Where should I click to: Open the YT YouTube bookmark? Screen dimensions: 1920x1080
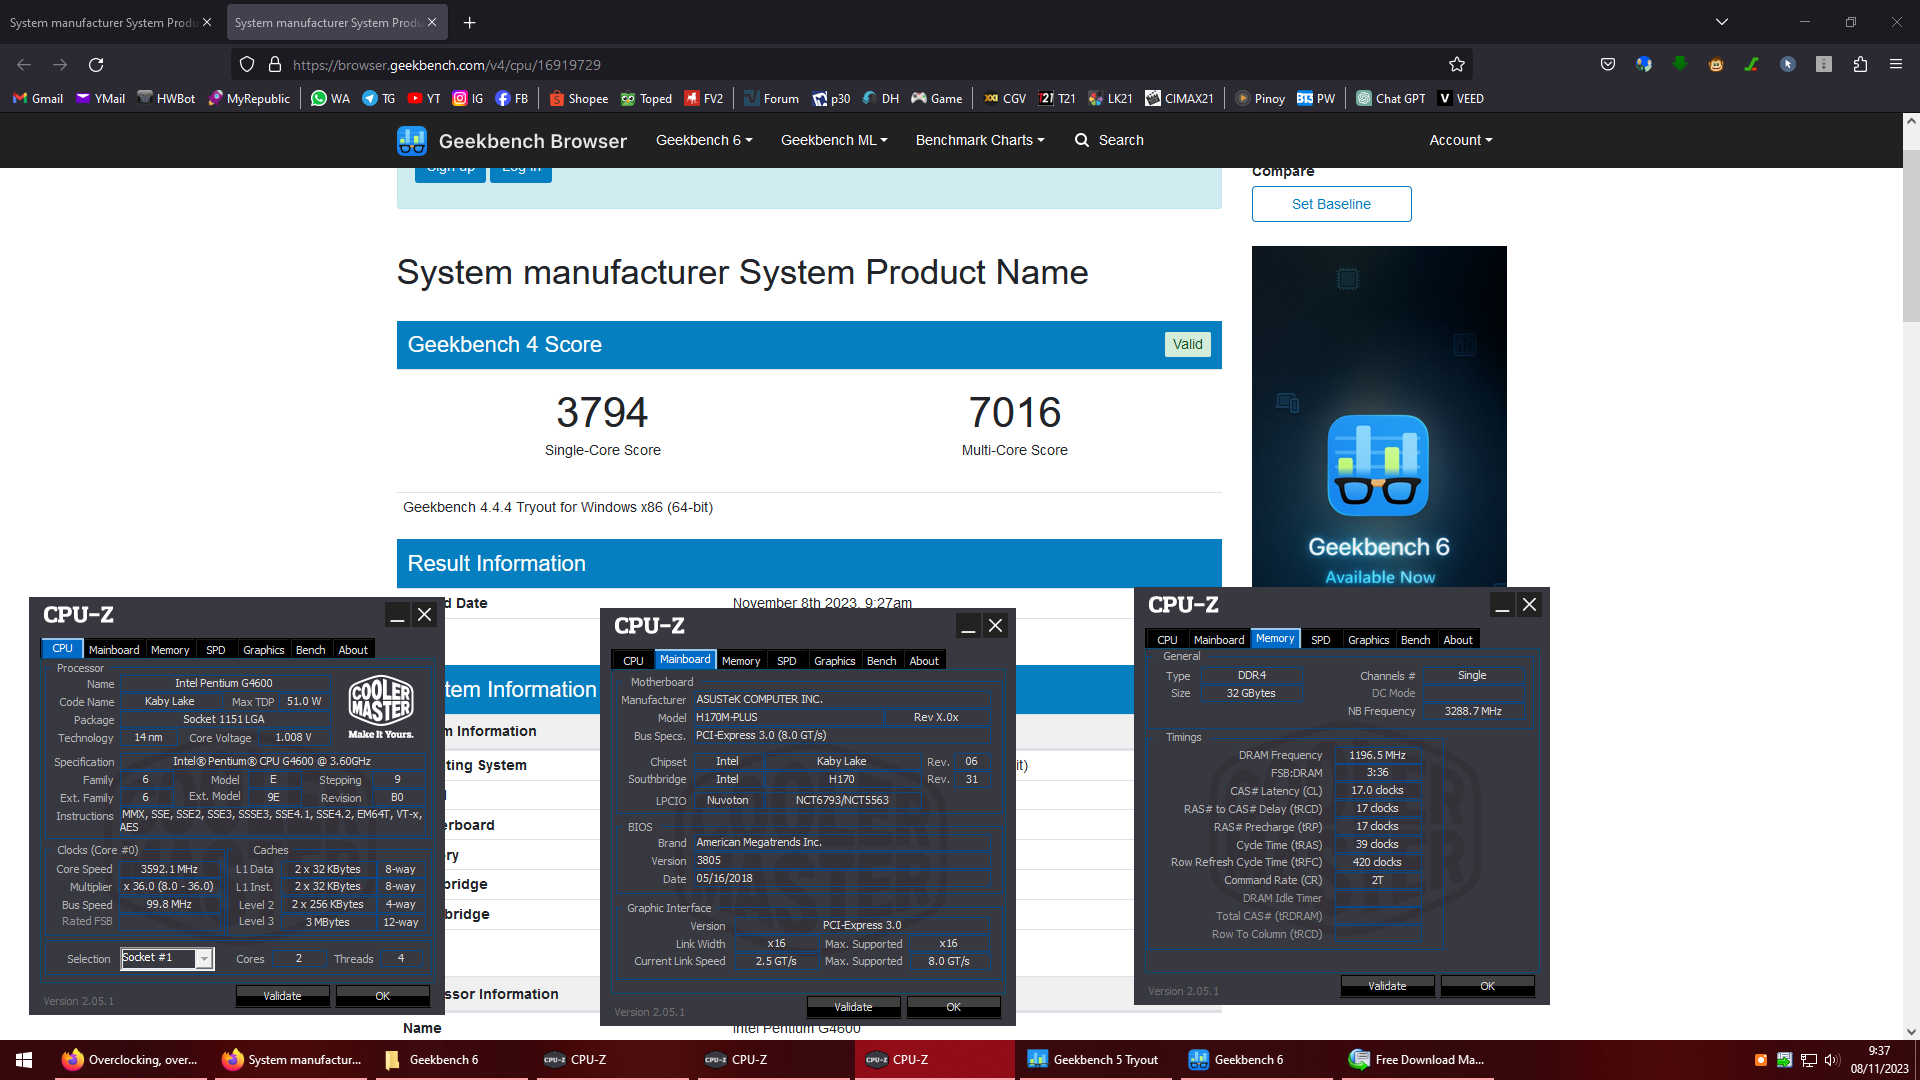tap(424, 99)
